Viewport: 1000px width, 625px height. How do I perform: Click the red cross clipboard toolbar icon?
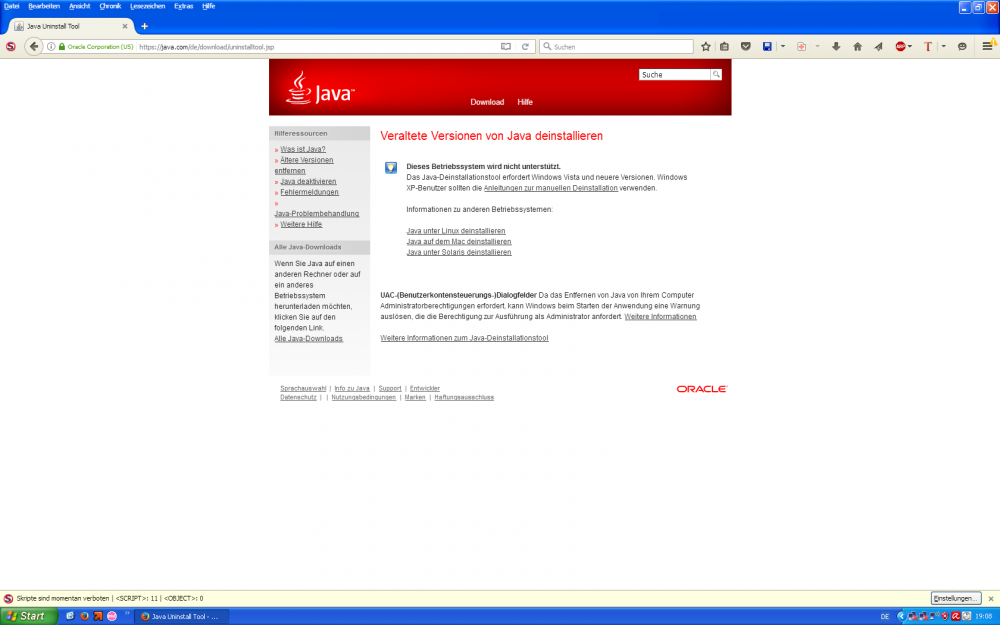coord(802,47)
